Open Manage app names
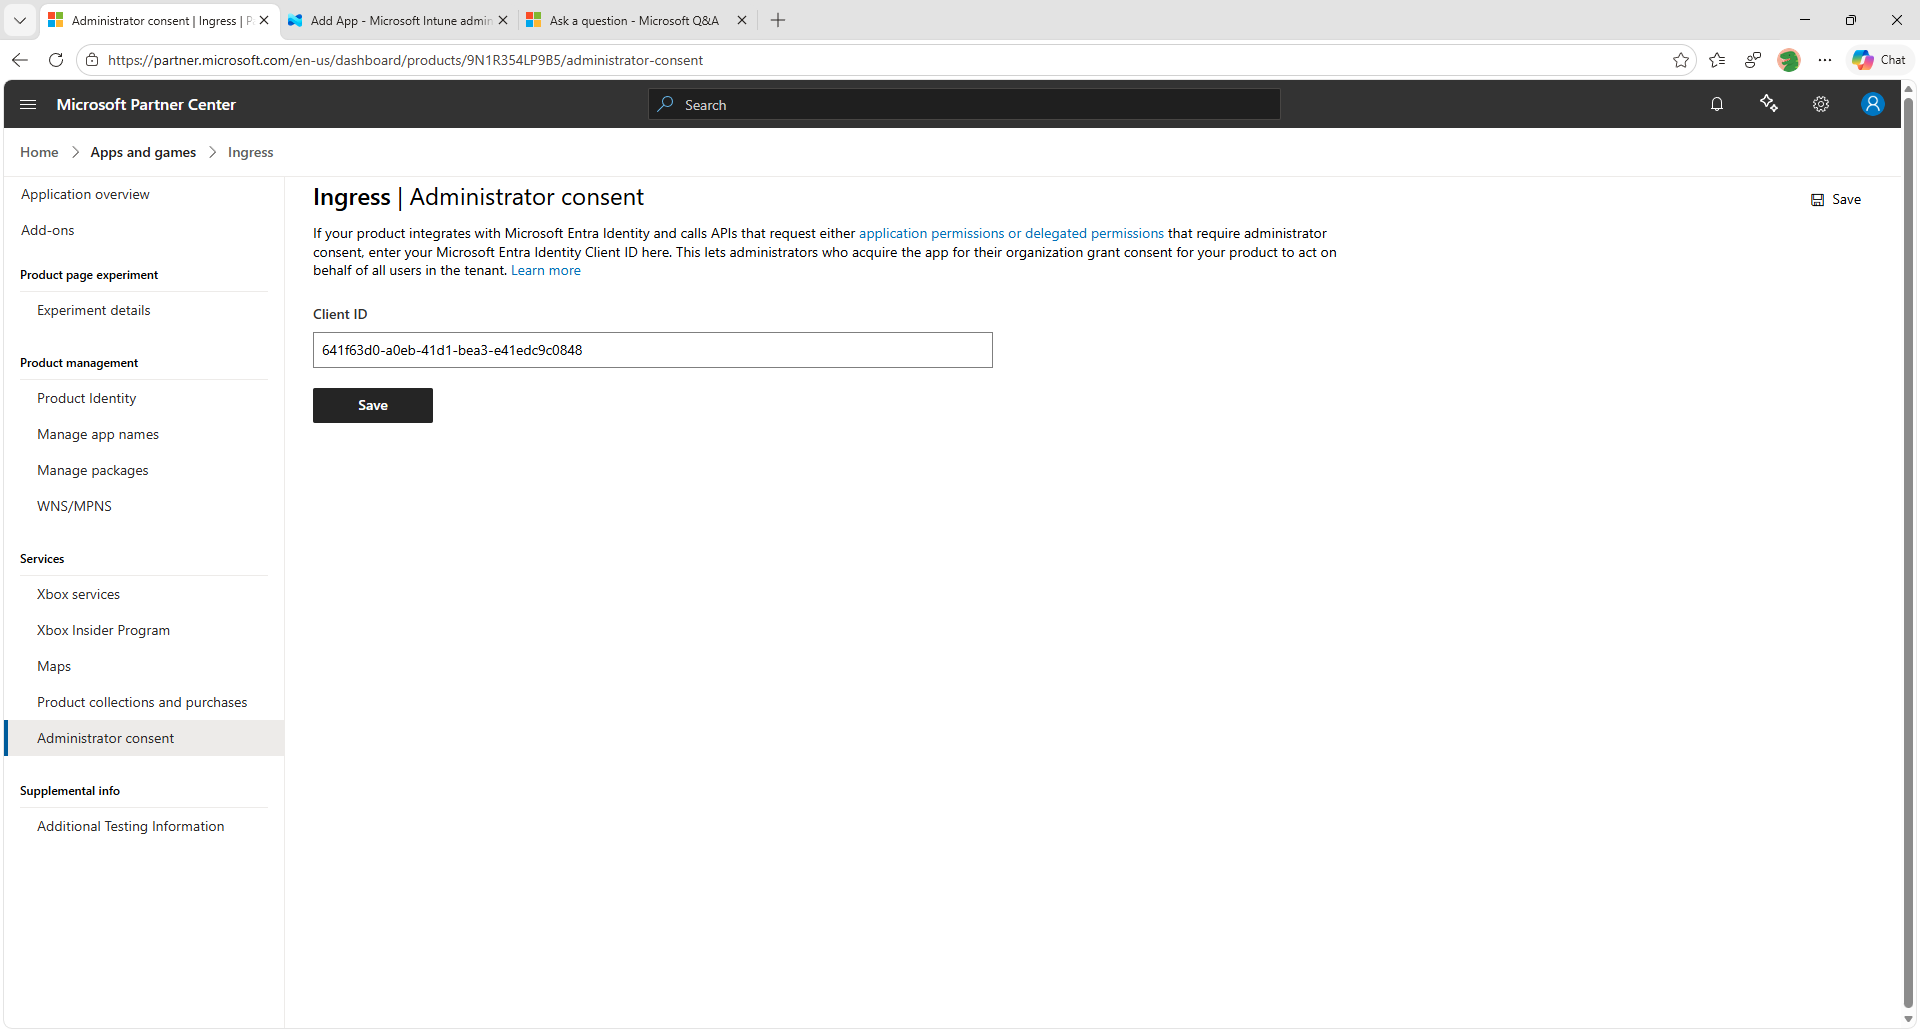The height and width of the screenshot is (1032, 1920). pyautogui.click(x=98, y=434)
